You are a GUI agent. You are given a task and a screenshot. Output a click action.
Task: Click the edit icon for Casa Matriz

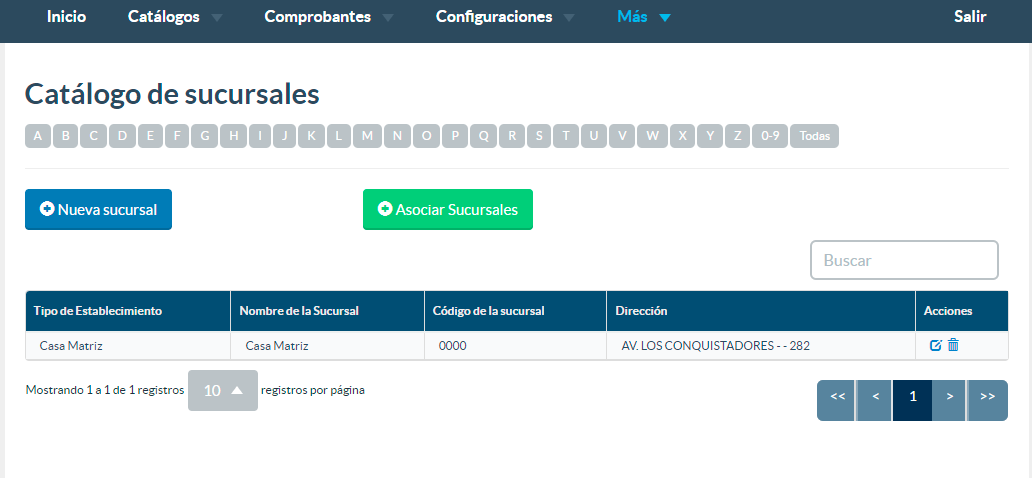pyautogui.click(x=936, y=345)
